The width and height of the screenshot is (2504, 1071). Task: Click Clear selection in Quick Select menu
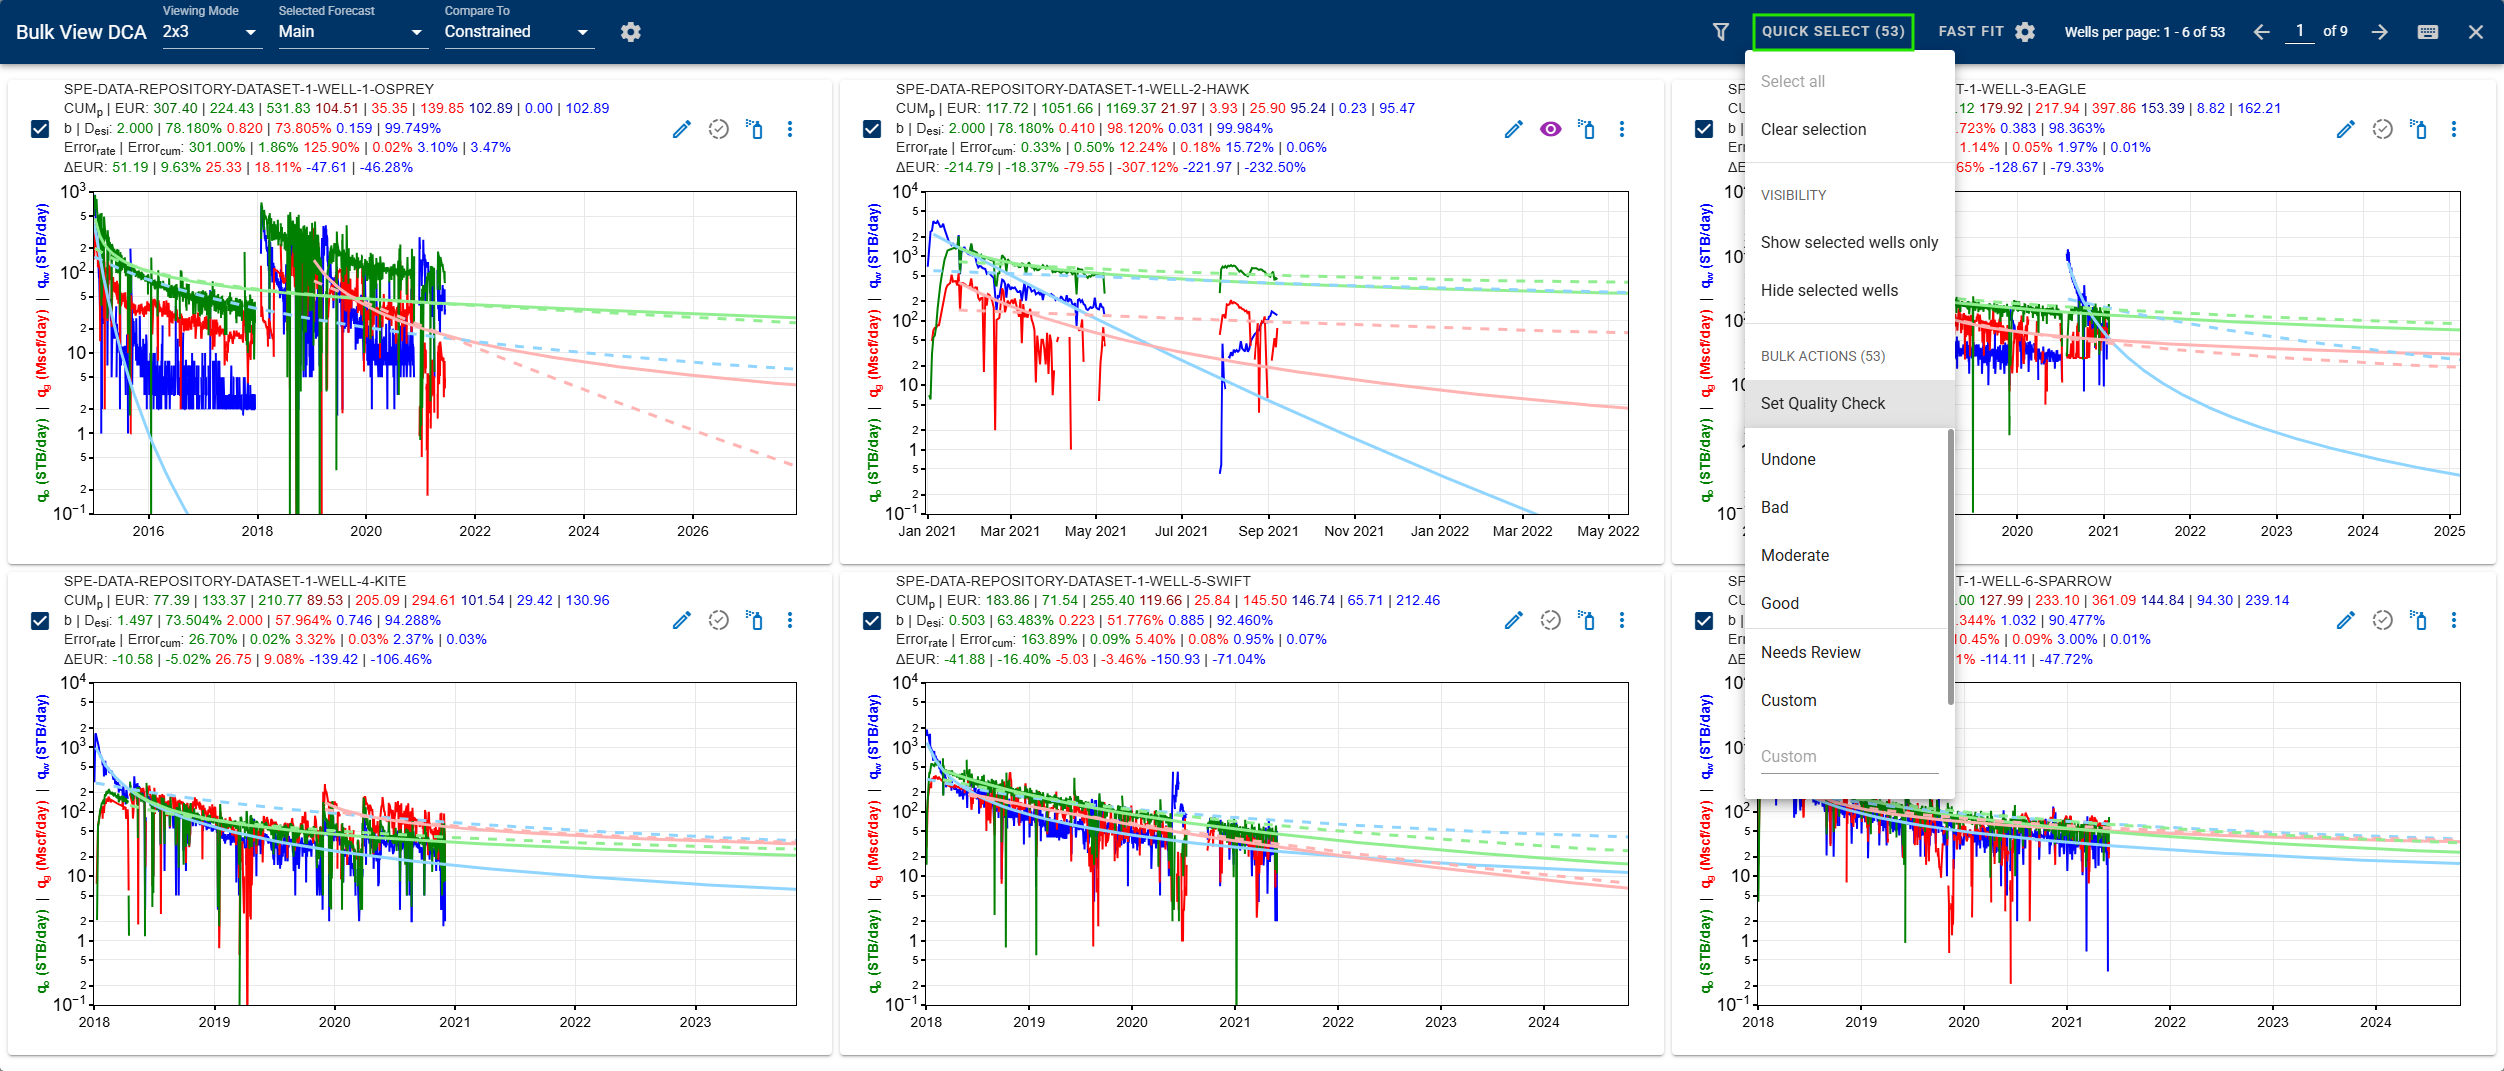click(1813, 129)
